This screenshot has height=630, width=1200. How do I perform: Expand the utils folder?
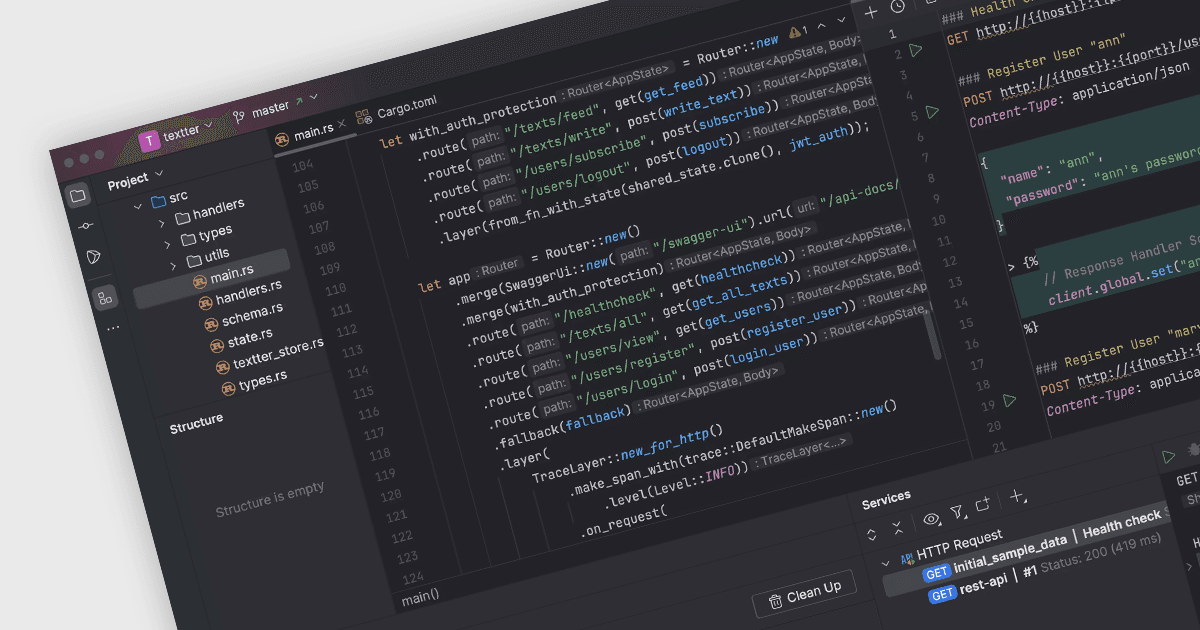click(172, 265)
